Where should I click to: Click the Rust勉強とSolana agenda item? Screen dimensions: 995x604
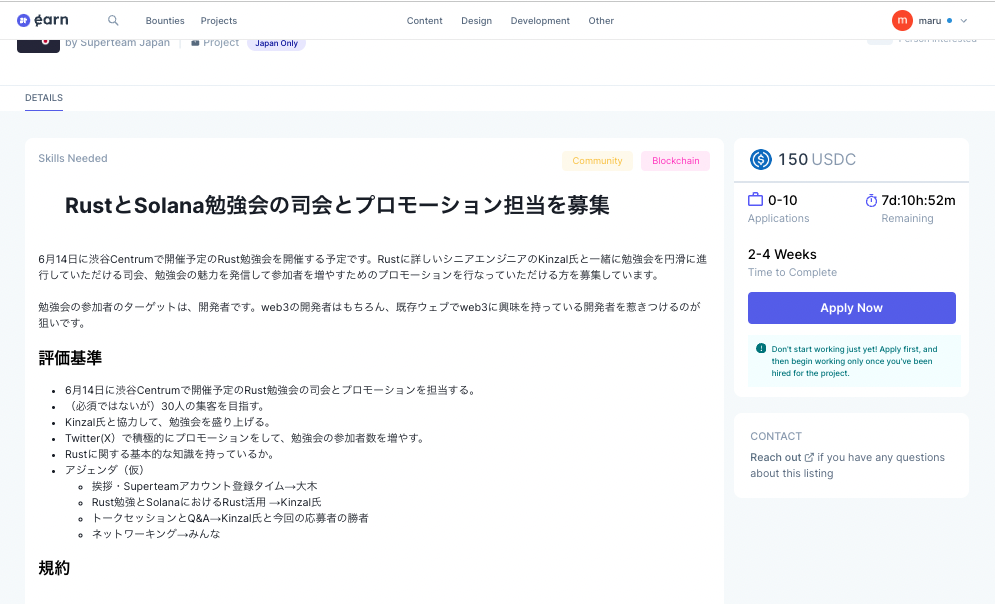click(206, 502)
